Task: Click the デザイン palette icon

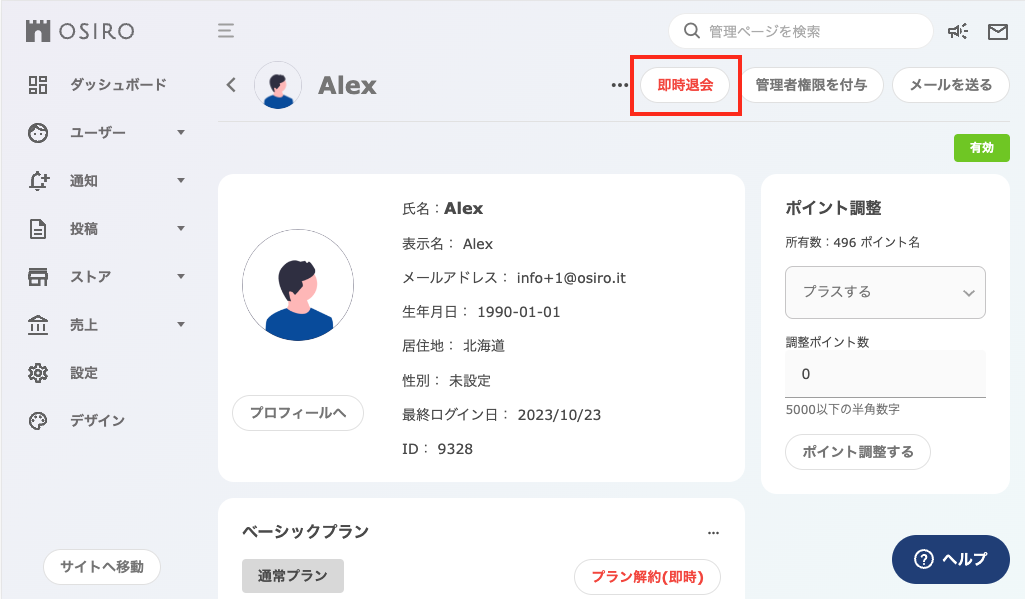Action: 38,420
